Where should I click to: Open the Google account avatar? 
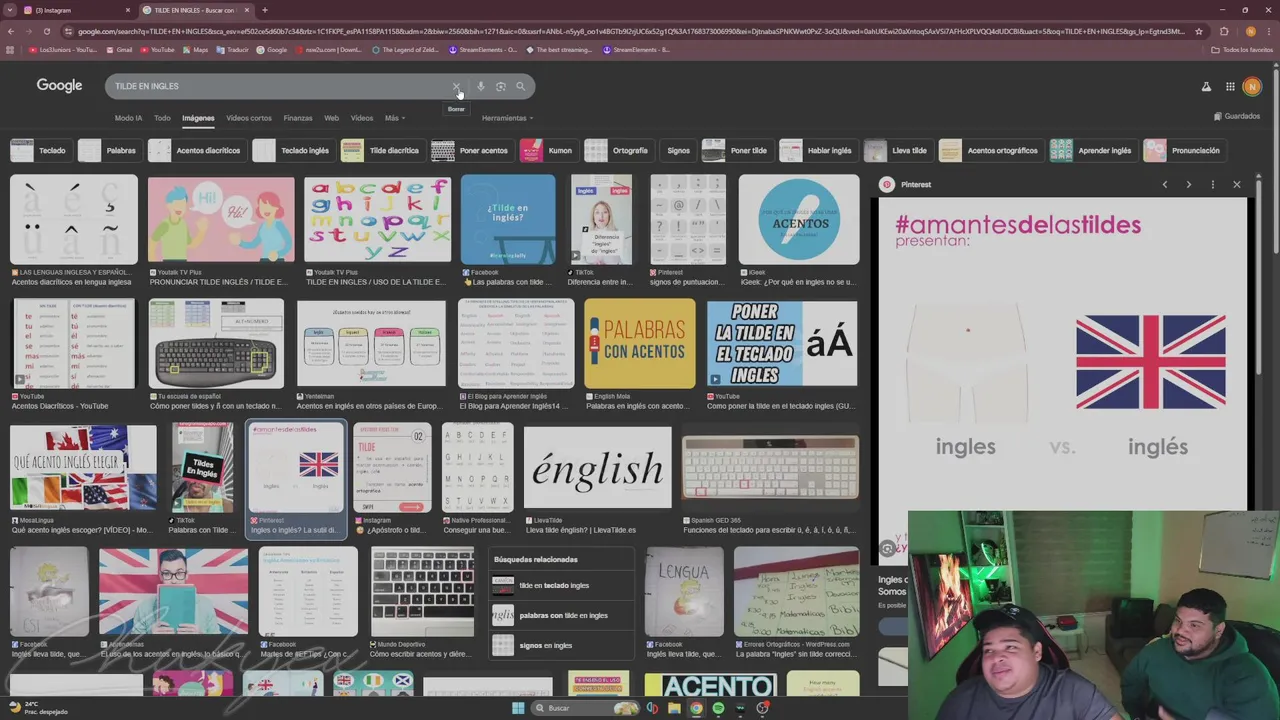tap(1252, 87)
